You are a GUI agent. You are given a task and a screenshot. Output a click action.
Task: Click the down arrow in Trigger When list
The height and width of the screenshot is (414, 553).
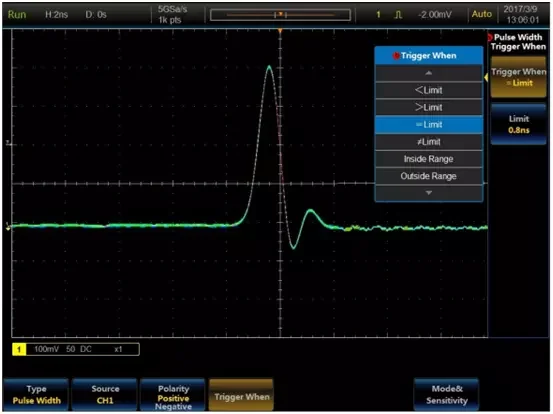click(x=429, y=193)
